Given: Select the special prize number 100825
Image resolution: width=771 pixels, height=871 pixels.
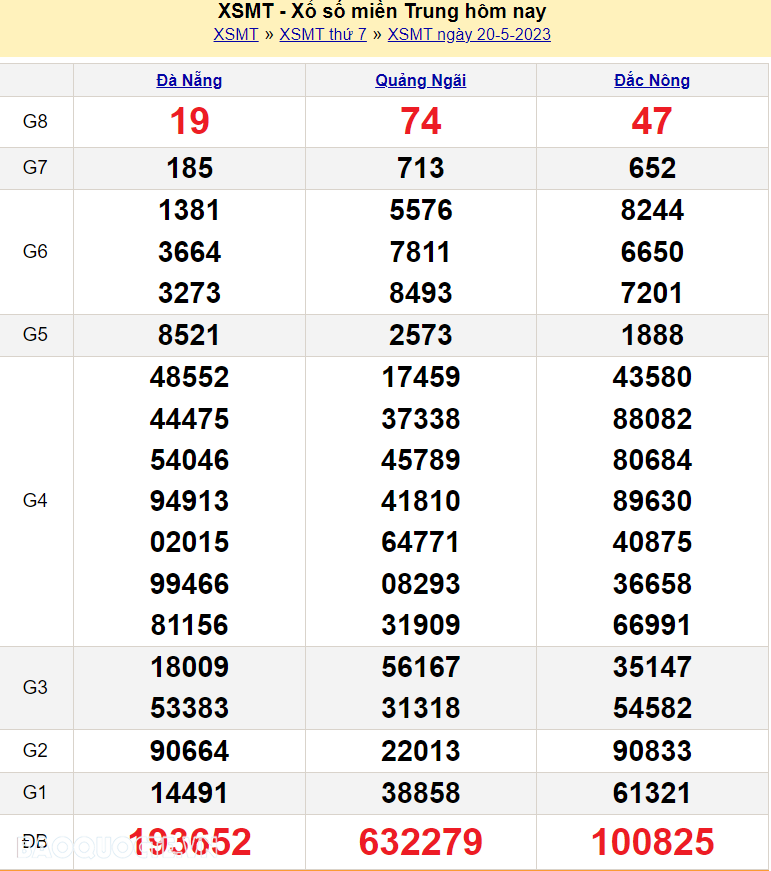Looking at the screenshot, I should 652,842.
